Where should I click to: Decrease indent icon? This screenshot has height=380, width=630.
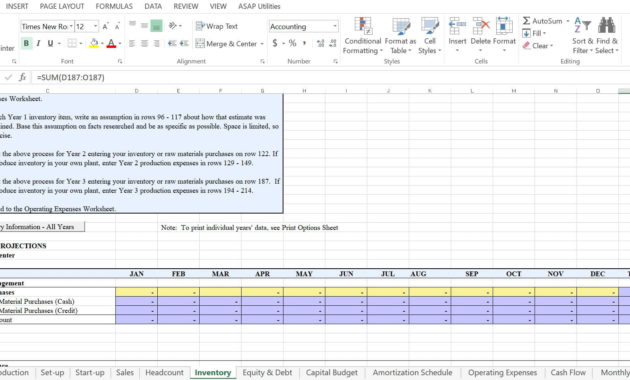pyautogui.click(x=172, y=43)
